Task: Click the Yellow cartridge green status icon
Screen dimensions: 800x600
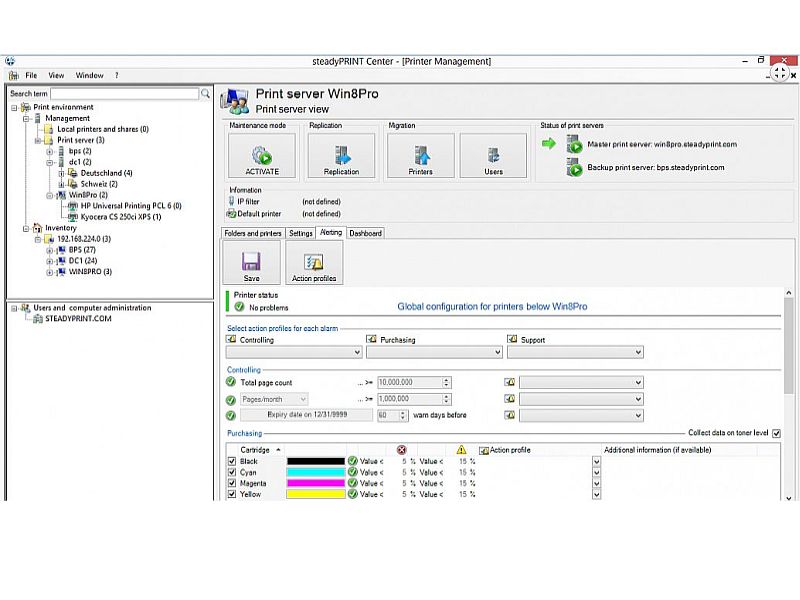Action: point(352,494)
